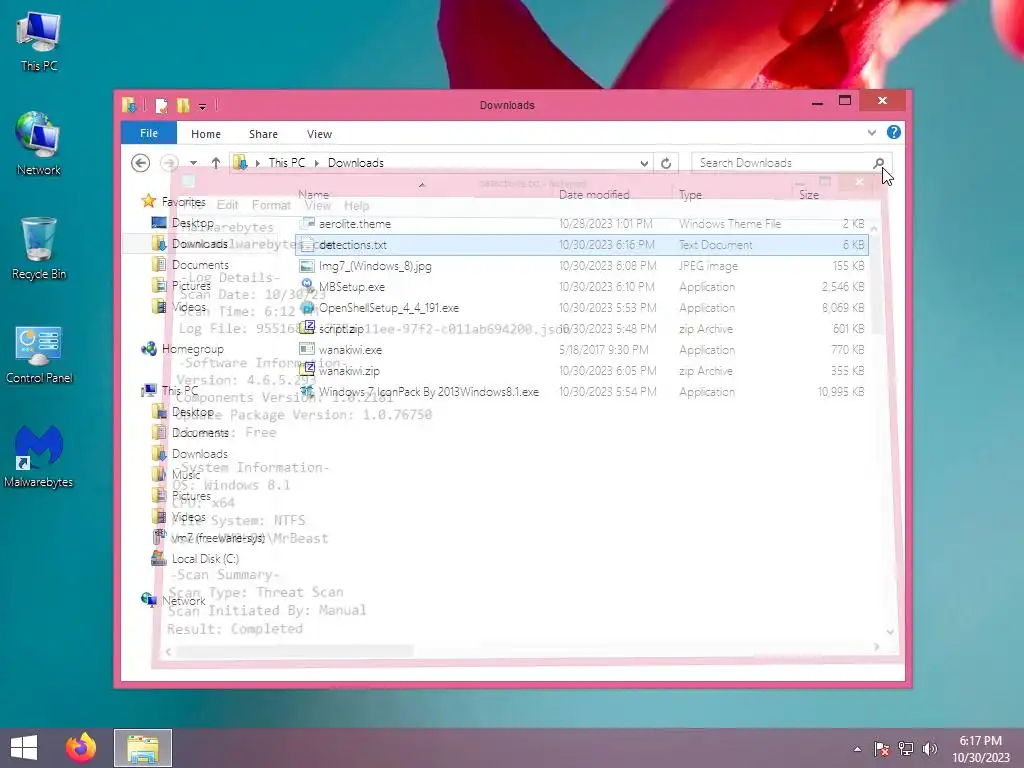Show hidden tray icons arrow

coord(857,749)
